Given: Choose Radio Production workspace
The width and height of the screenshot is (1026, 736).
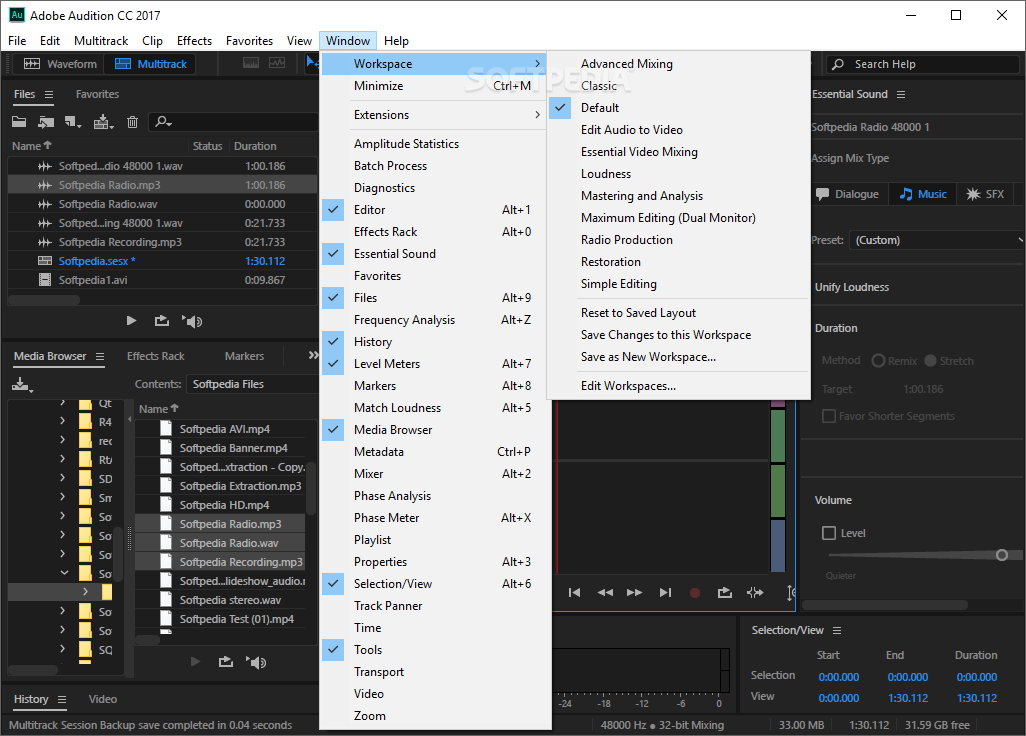Looking at the screenshot, I should pyautogui.click(x=679, y=240).
